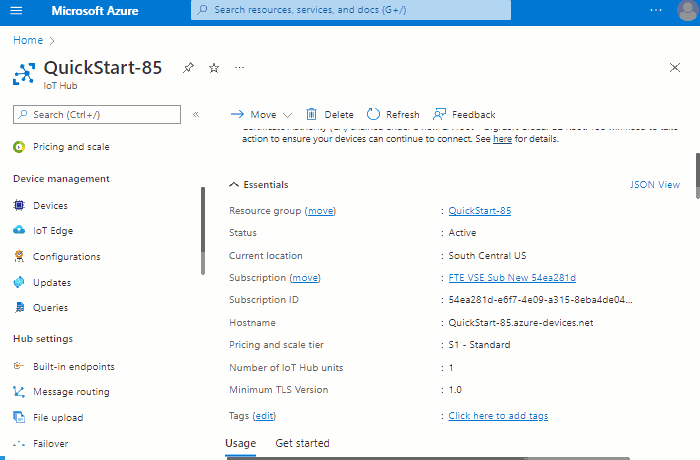The height and width of the screenshot is (460, 700).
Task: Open Configurations menu item
Action: (x=67, y=257)
